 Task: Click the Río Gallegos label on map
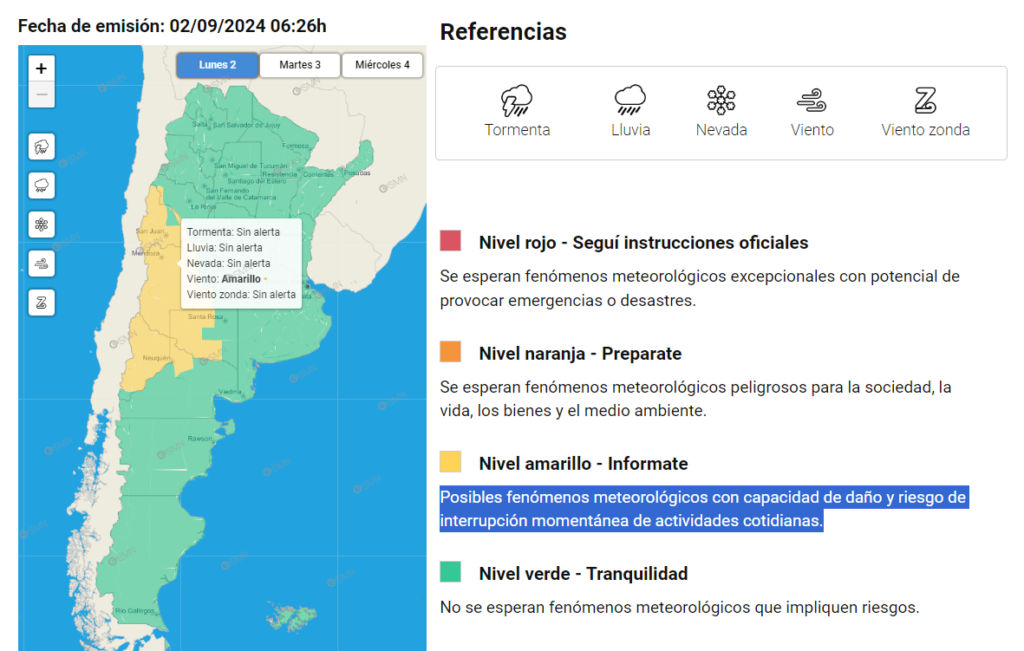pos(135,611)
